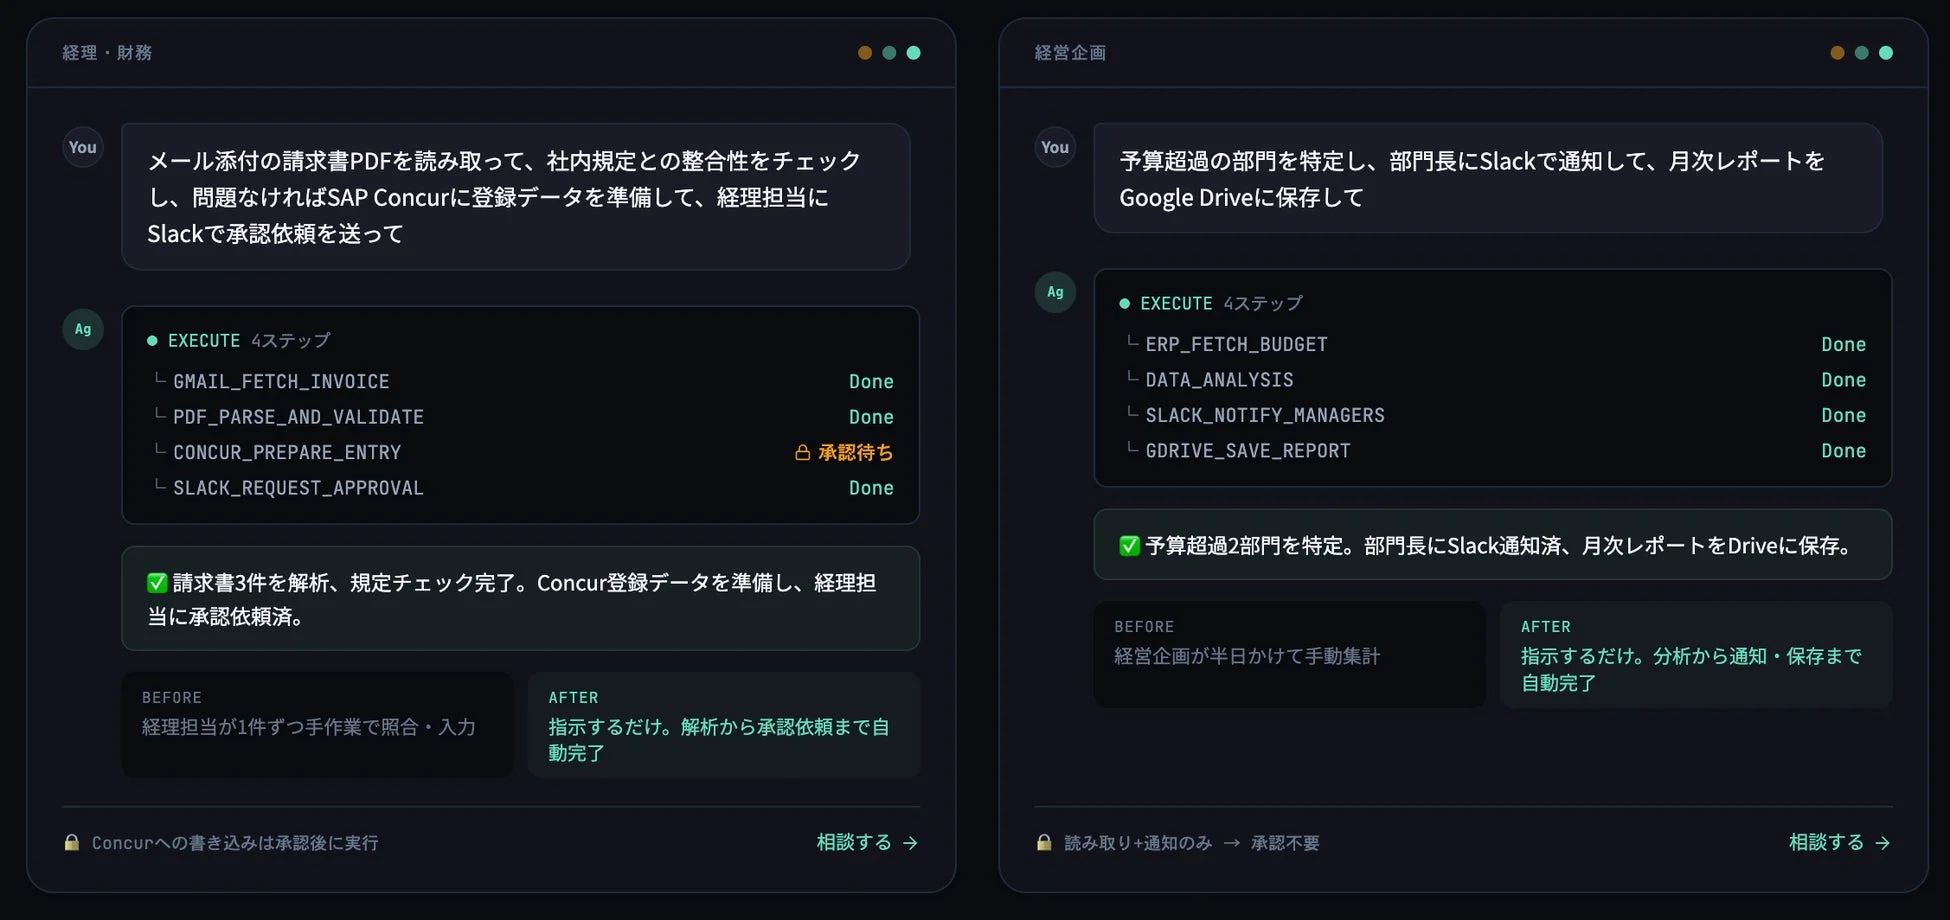Screen dimensions: 1950x920
Task: Click the green checkmark on 請求書3件 summary
Action: tap(157, 584)
